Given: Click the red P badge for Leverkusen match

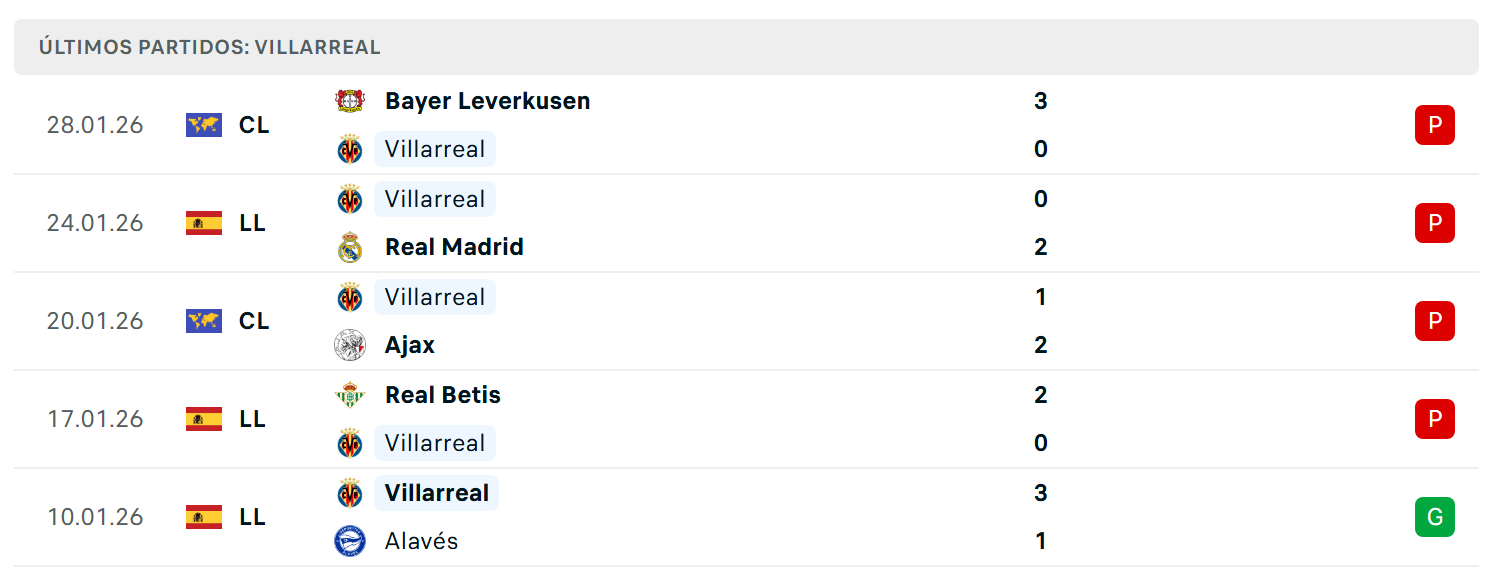Looking at the screenshot, I should [x=1434, y=125].
